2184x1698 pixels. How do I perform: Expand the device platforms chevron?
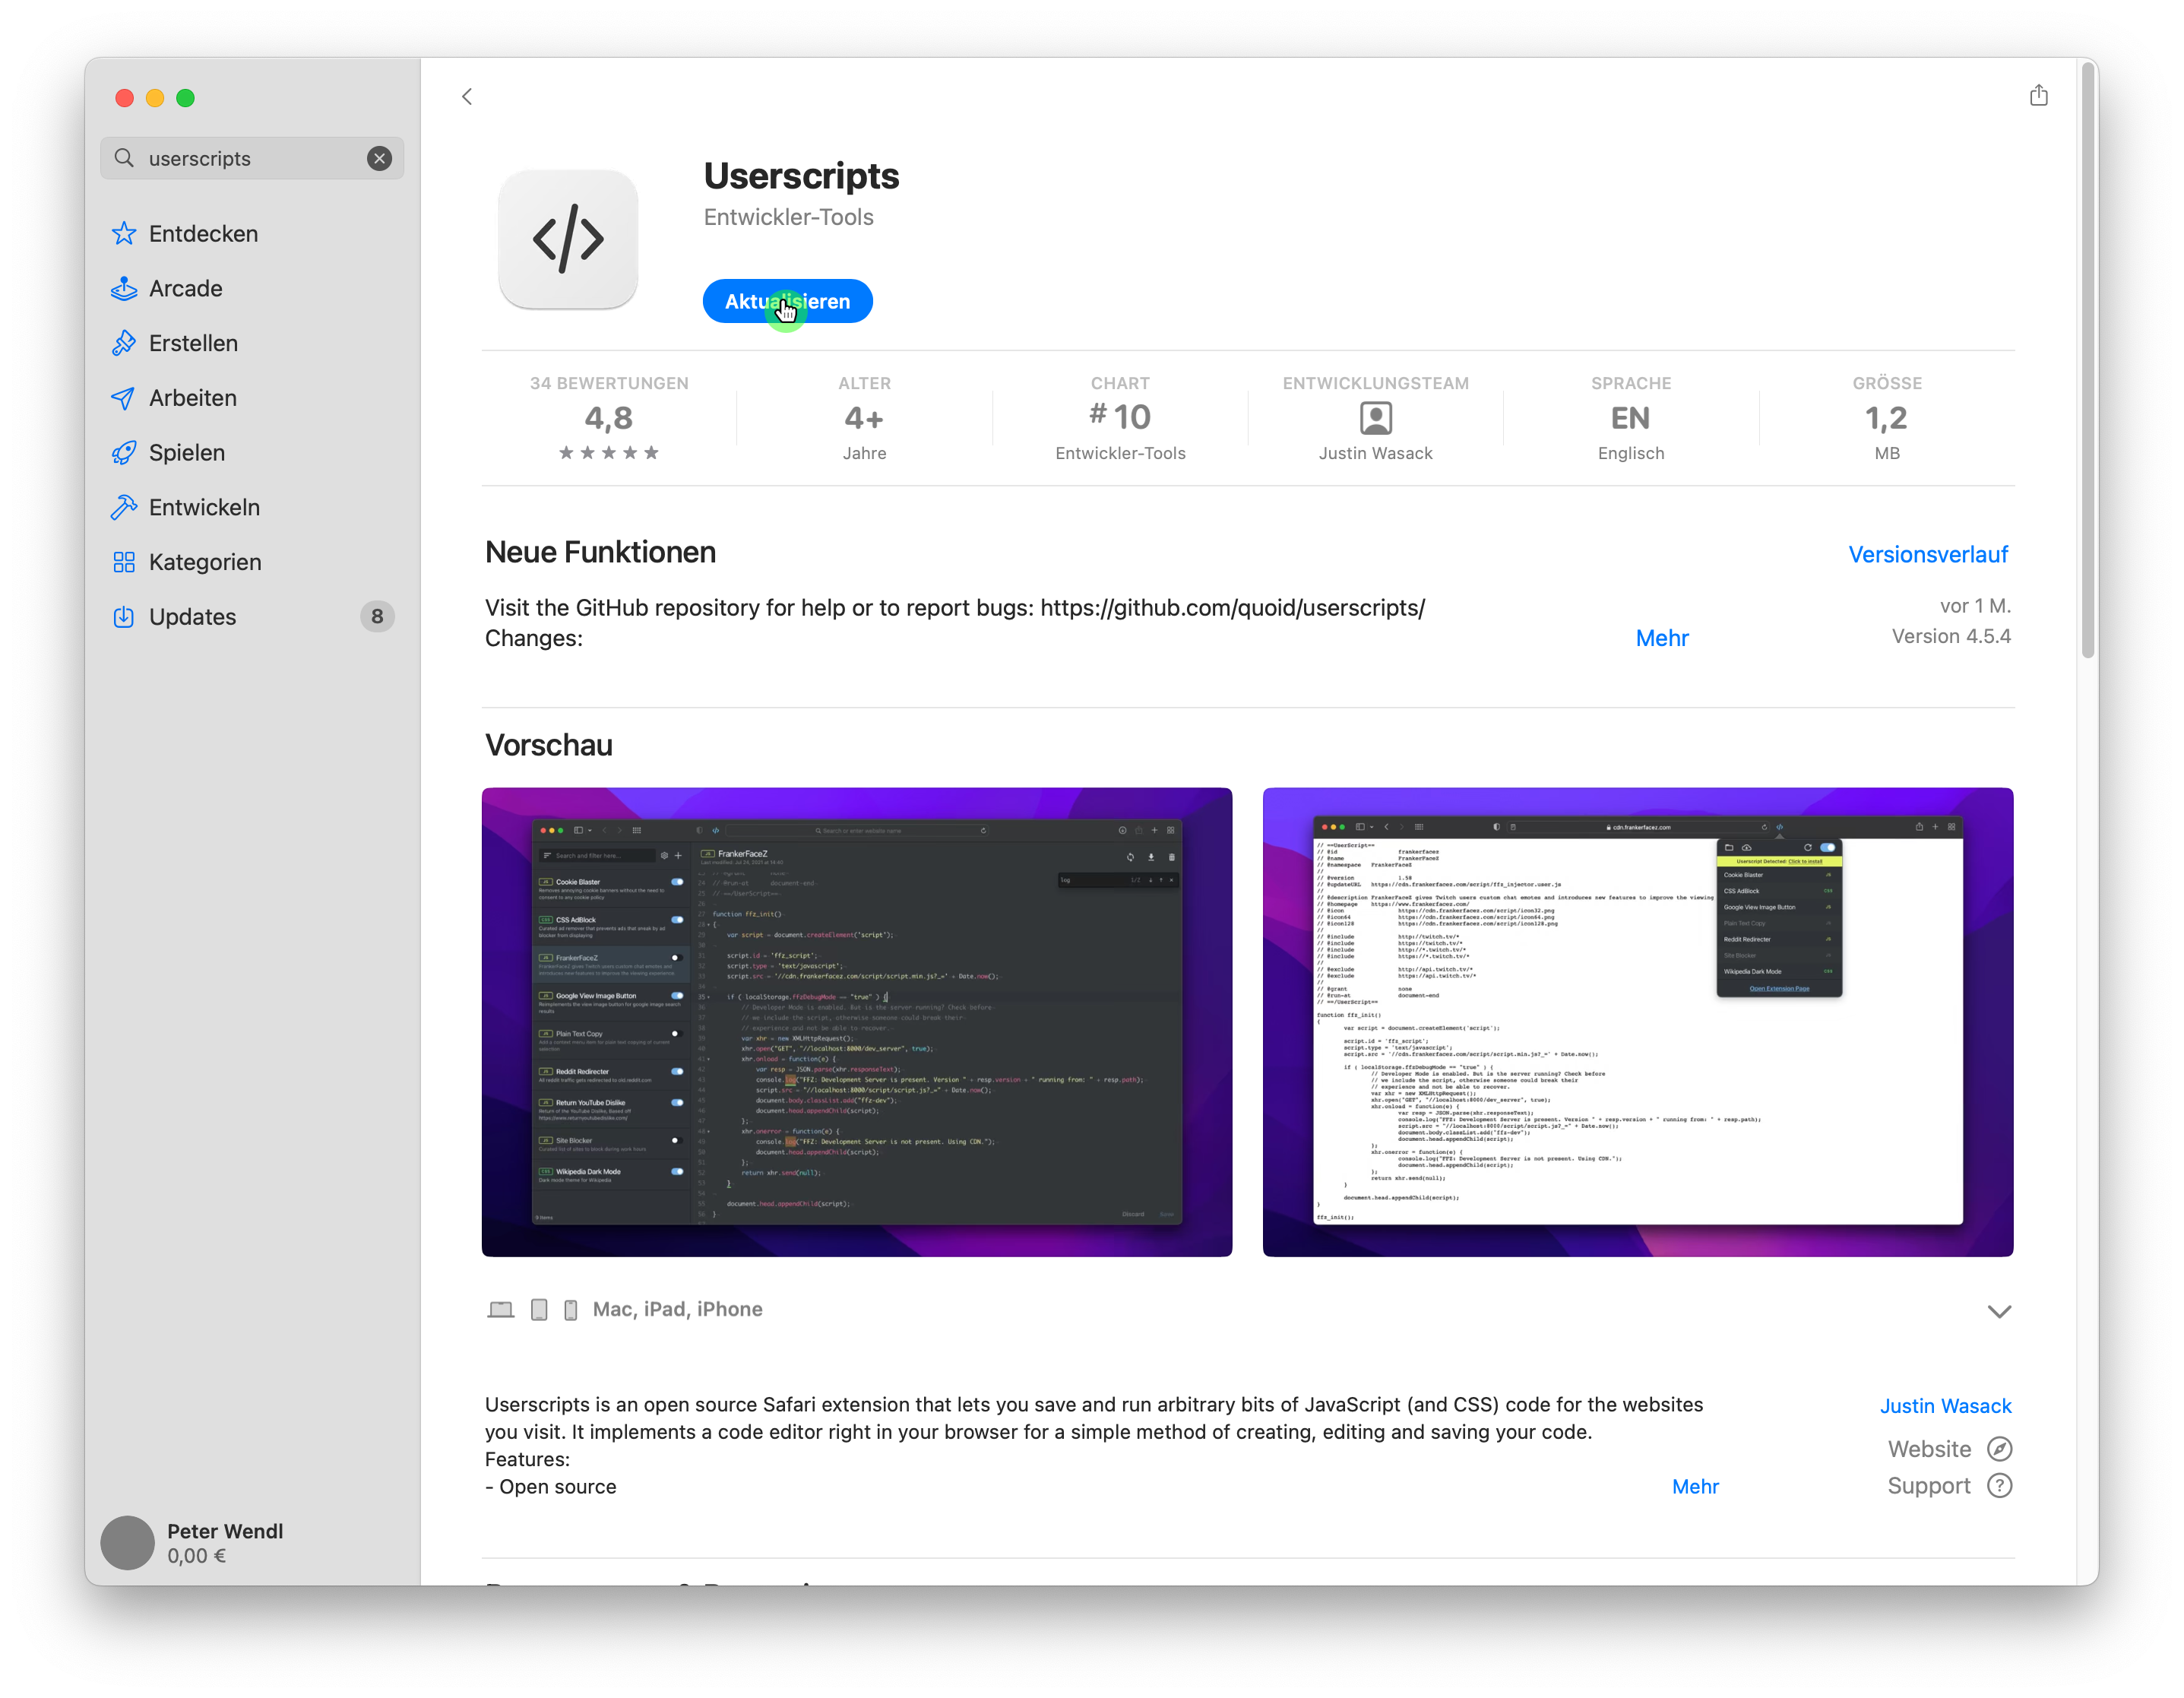point(1999,1311)
